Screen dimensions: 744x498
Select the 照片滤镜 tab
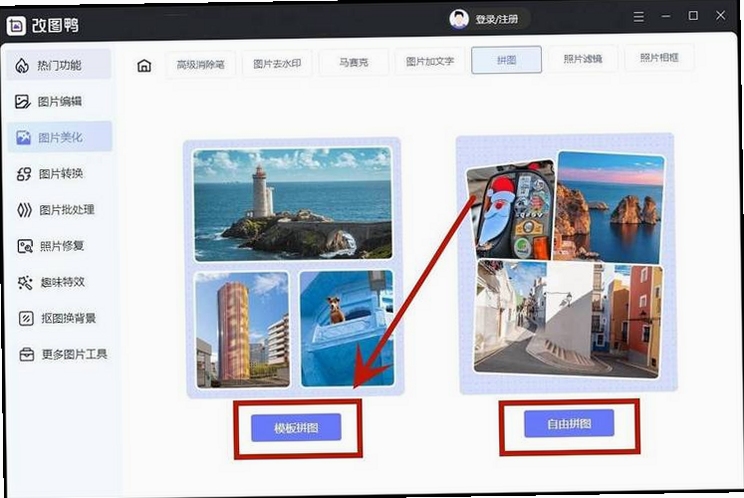tap(583, 59)
